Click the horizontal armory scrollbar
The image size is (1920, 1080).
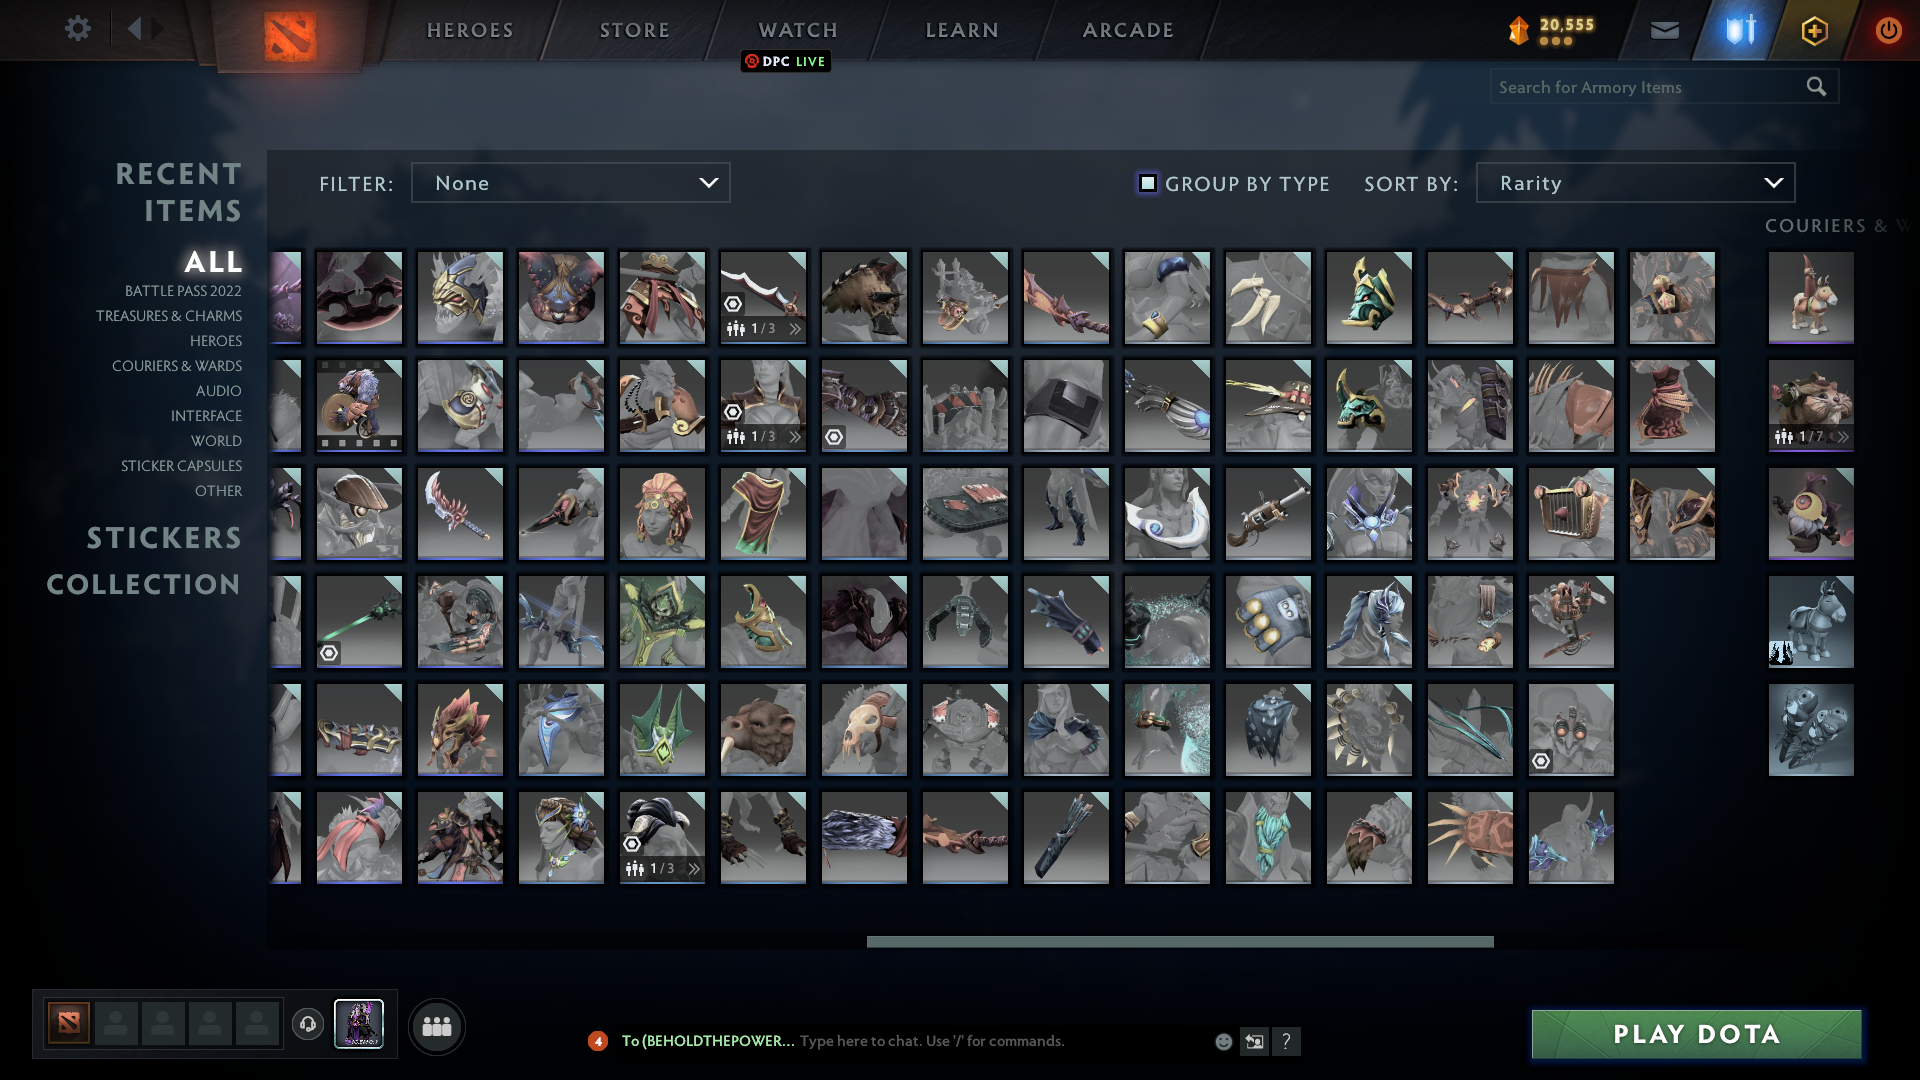tap(1180, 941)
